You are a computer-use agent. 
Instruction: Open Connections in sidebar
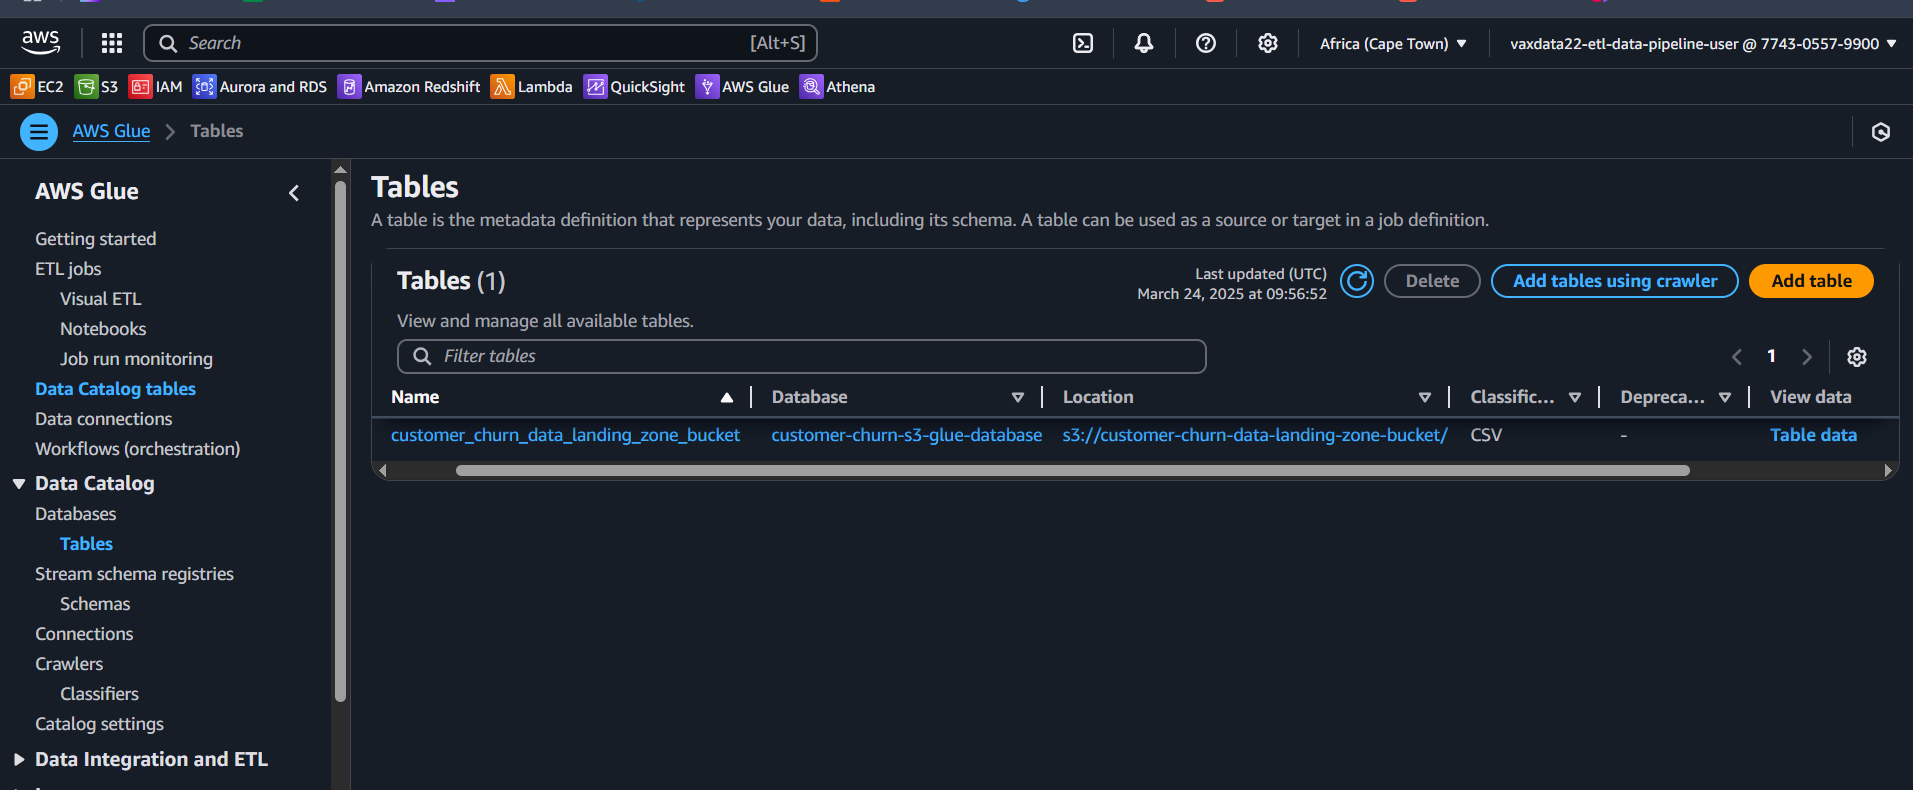[x=84, y=634]
